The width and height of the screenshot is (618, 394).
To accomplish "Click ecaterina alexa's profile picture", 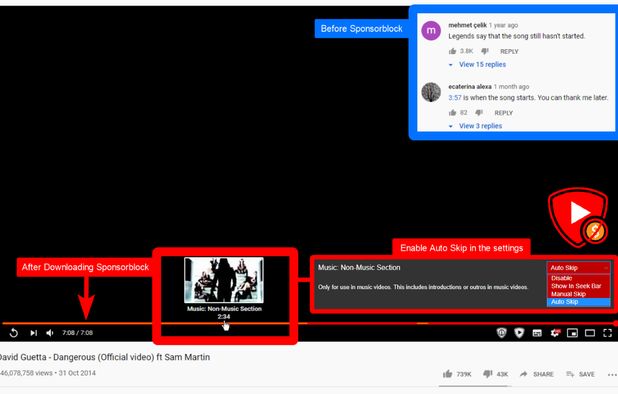I will pos(431,92).
